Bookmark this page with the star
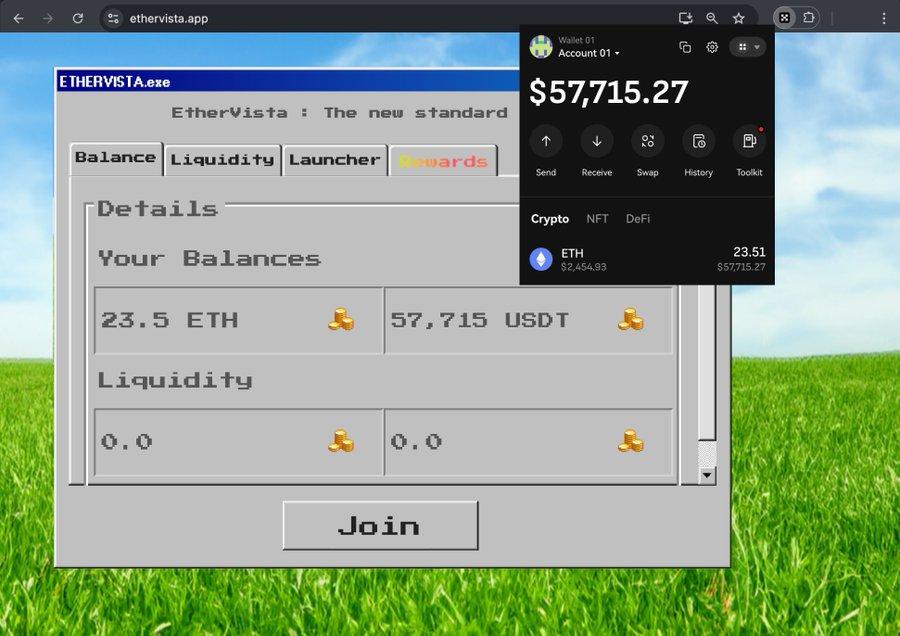Viewport: 900px width, 636px height. click(x=739, y=18)
